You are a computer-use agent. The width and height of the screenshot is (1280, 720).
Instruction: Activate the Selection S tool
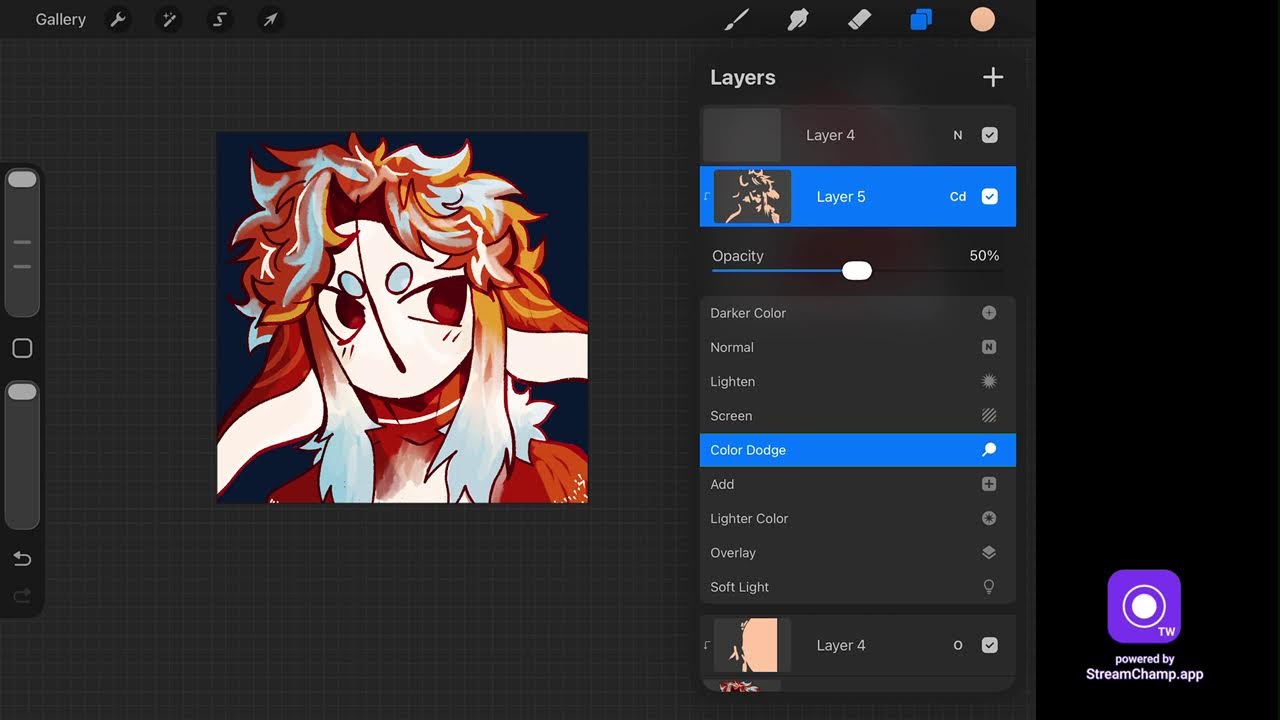click(x=220, y=20)
